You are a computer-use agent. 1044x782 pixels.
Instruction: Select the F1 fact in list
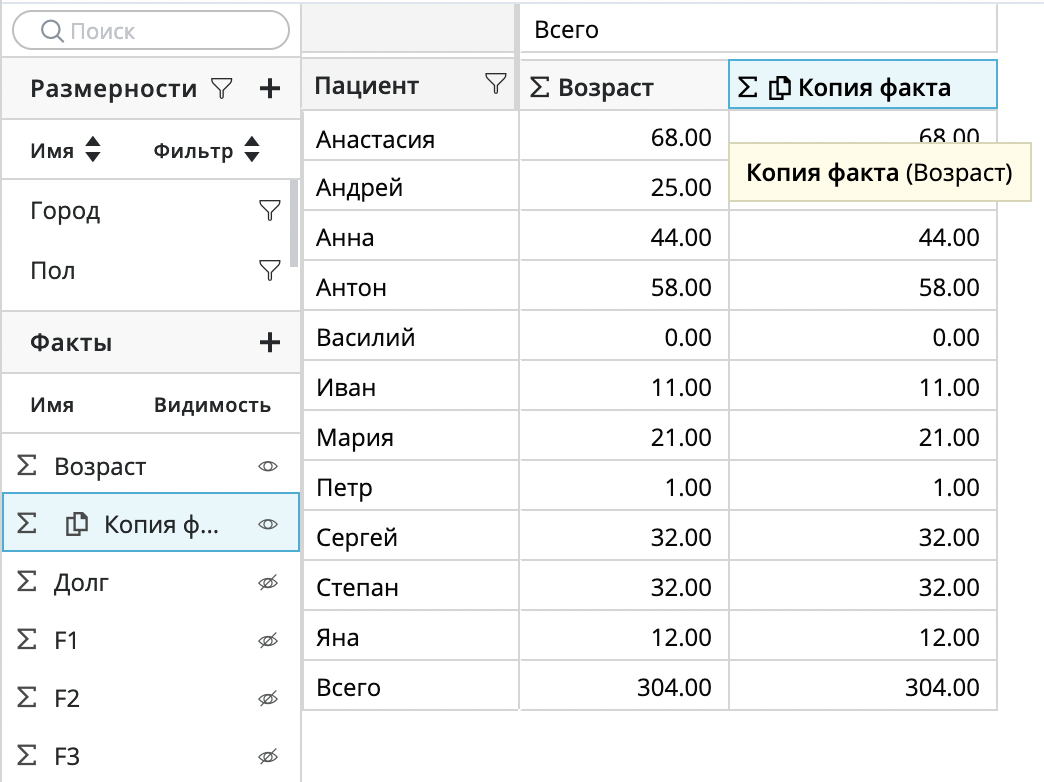pyautogui.click(x=66, y=640)
